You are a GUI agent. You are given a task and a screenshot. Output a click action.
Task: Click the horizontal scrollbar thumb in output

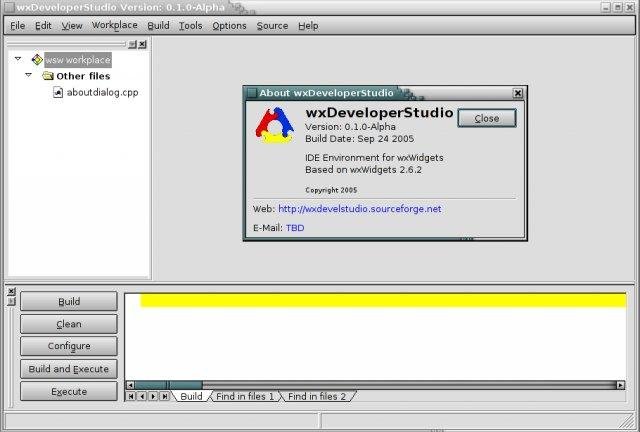[x=169, y=385]
